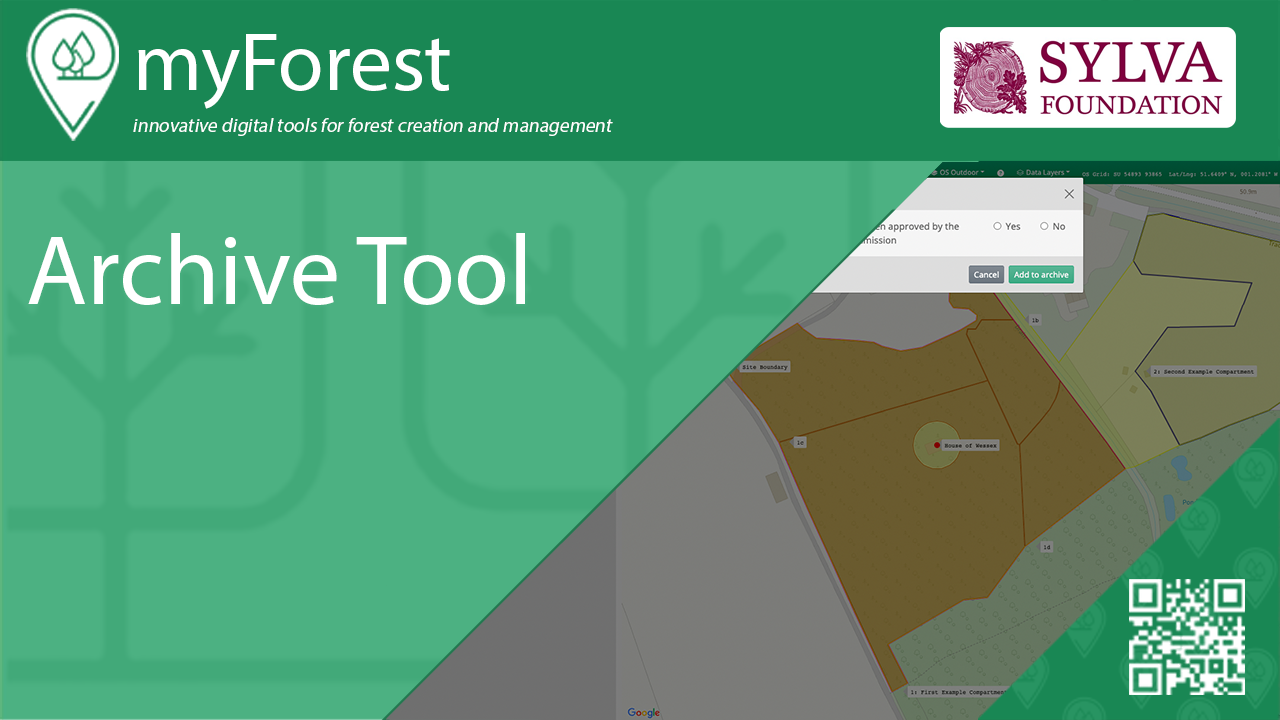Image resolution: width=1280 pixels, height=720 pixels.
Task: Click the help question mark icon
Action: click(1000, 173)
